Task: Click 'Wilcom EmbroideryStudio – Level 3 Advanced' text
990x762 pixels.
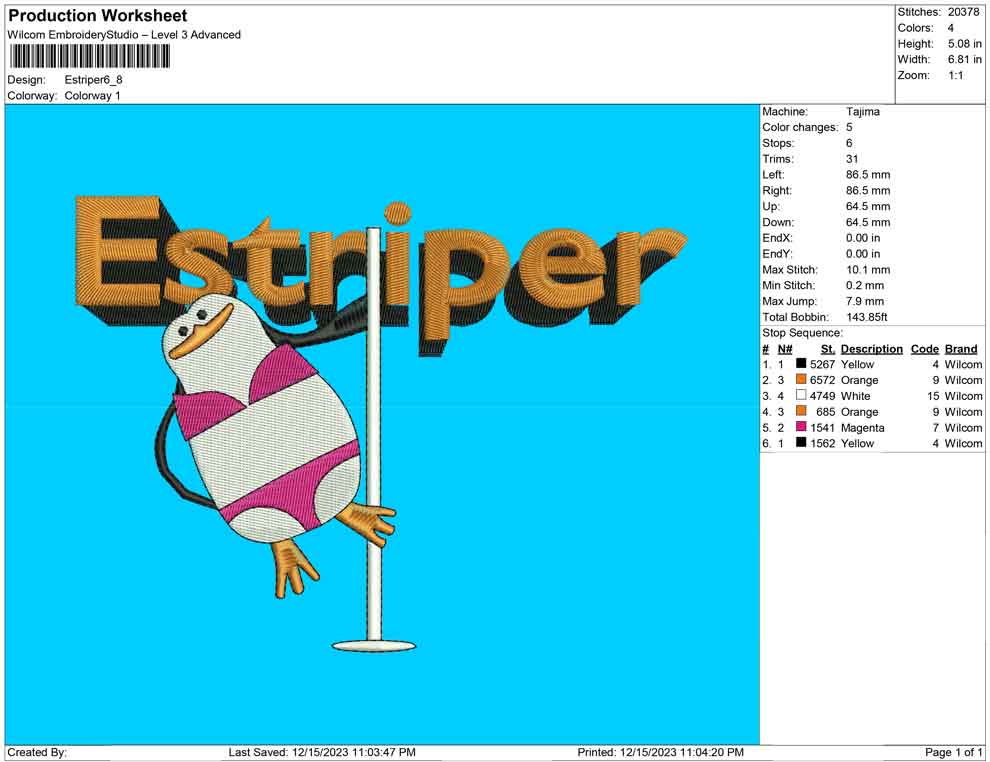Action: tap(124, 35)
